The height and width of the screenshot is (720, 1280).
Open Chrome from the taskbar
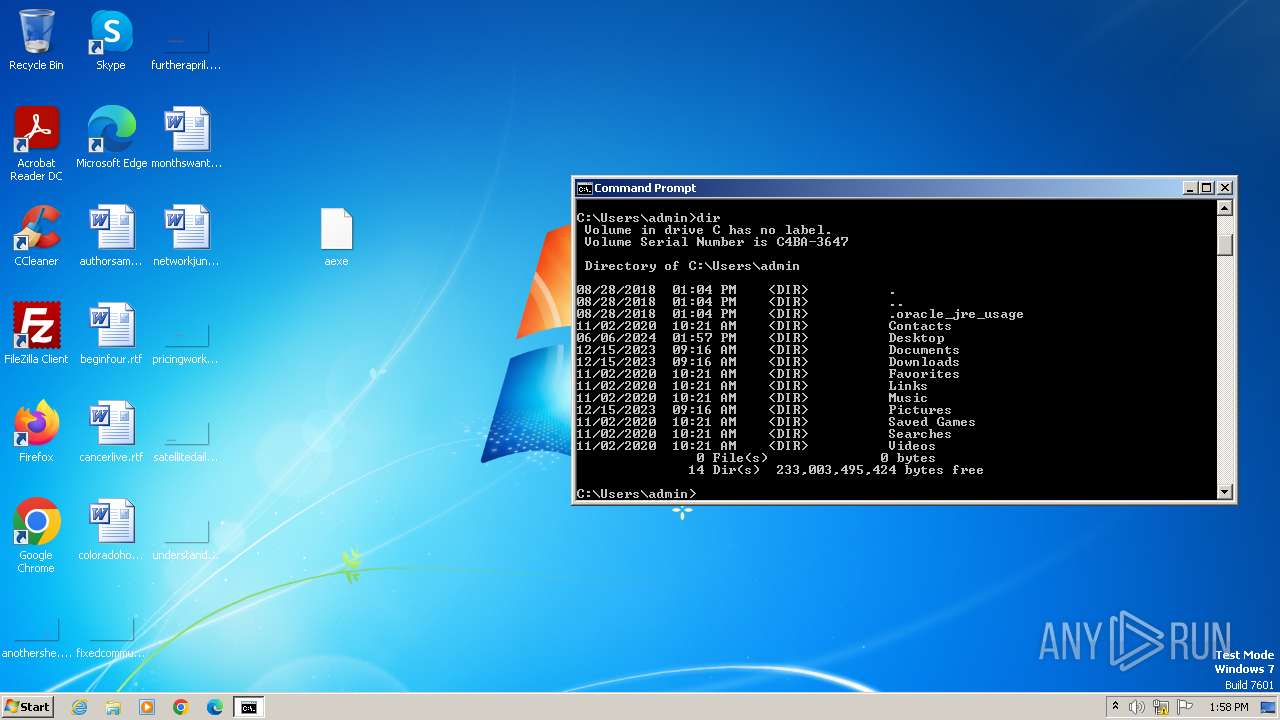pyautogui.click(x=181, y=707)
